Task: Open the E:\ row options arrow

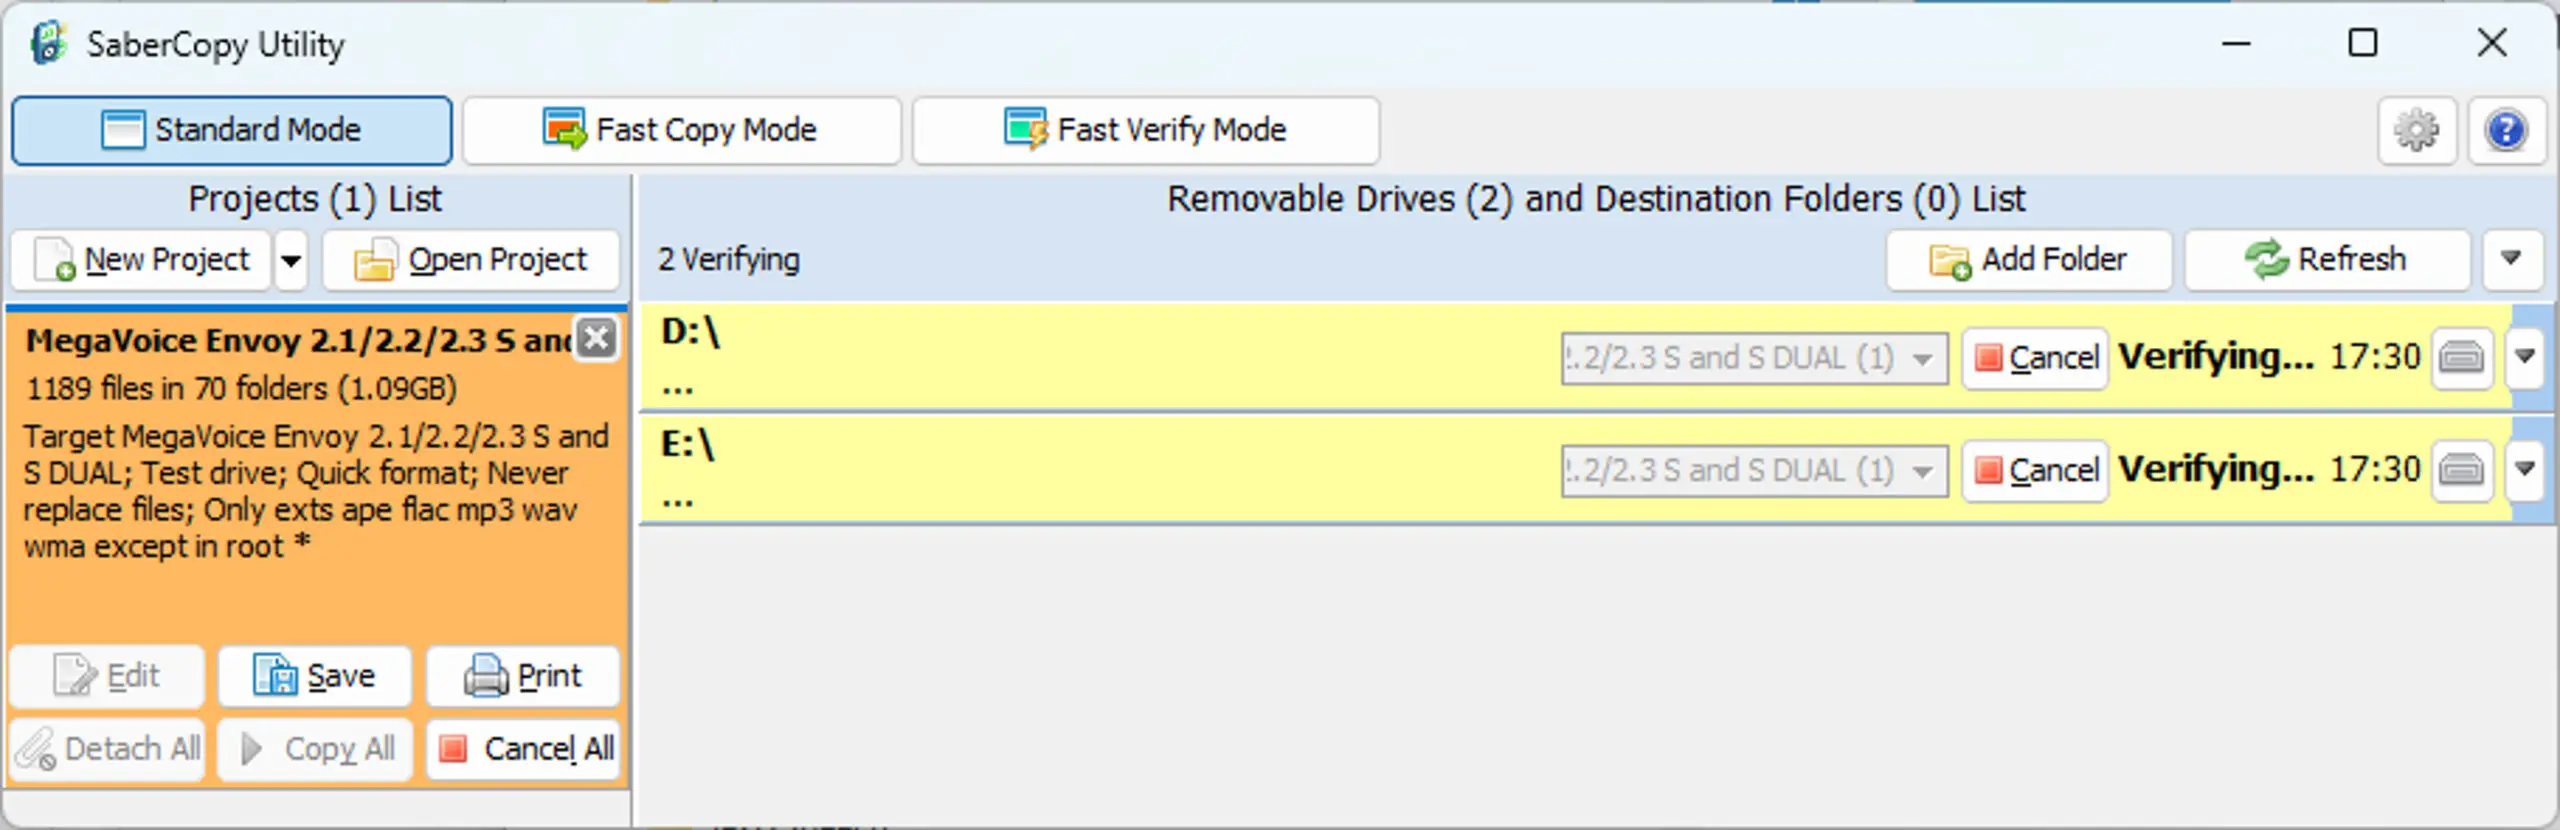Action: tap(2525, 469)
